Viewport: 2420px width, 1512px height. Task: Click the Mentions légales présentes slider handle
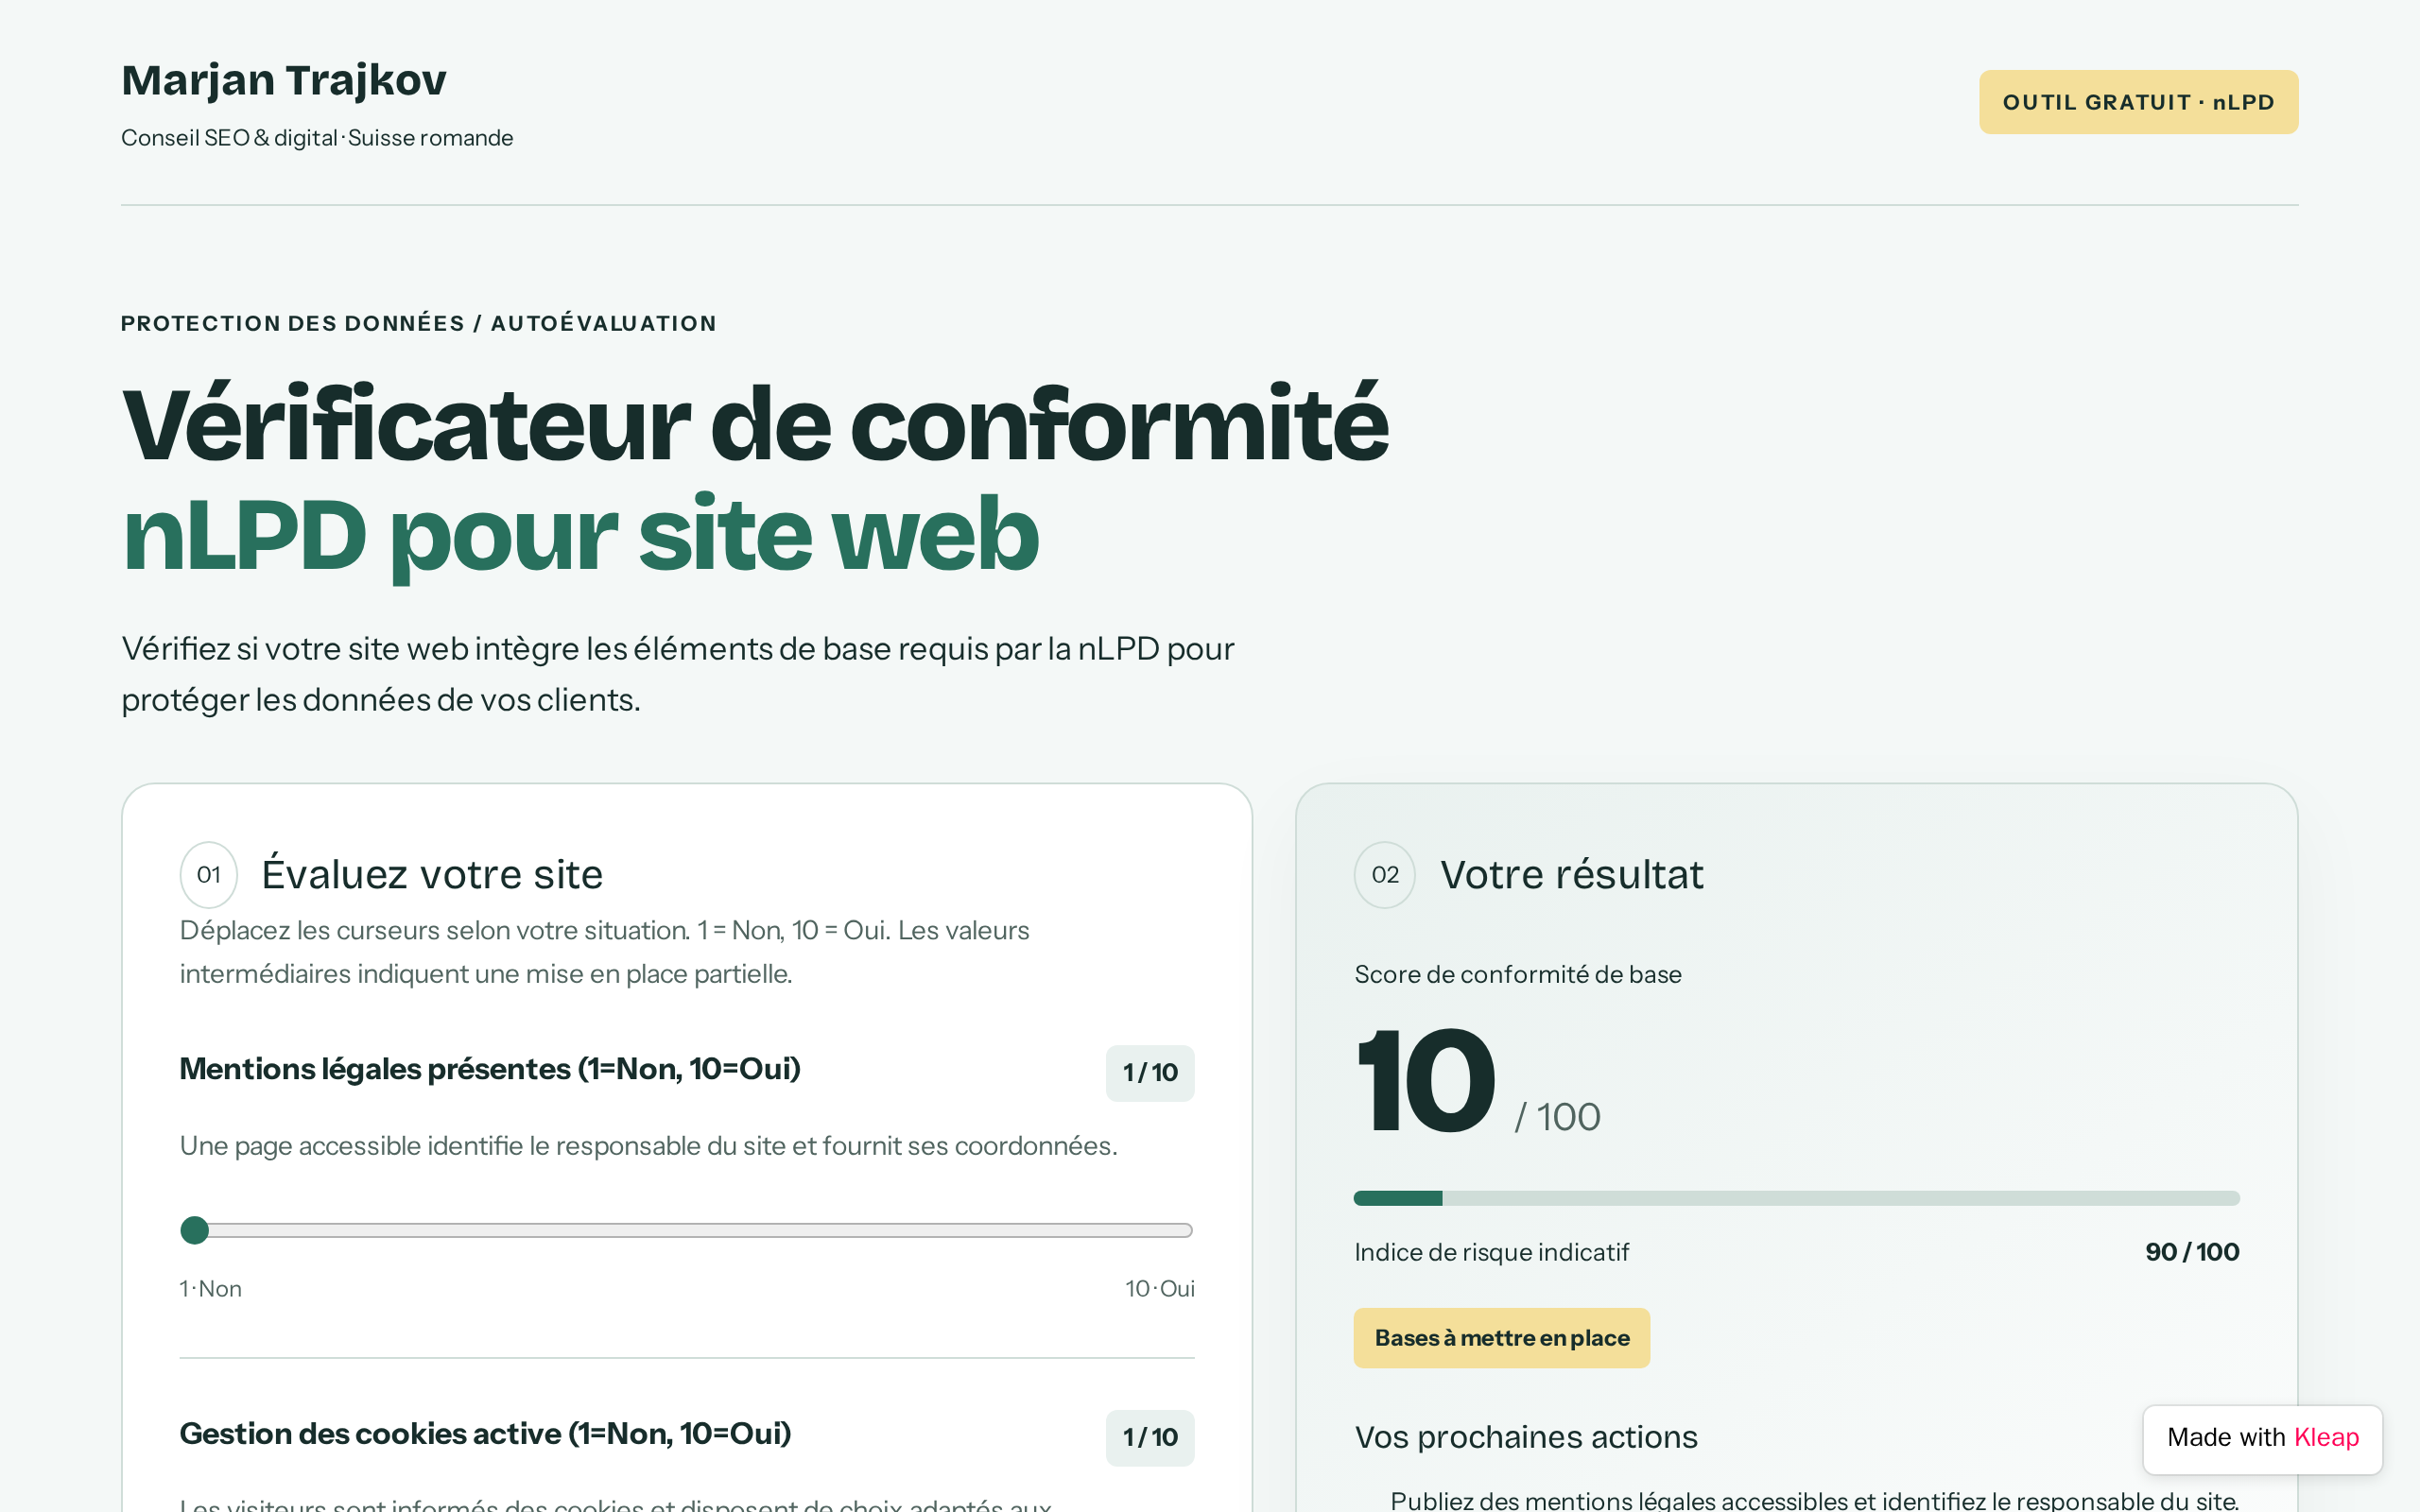(195, 1230)
